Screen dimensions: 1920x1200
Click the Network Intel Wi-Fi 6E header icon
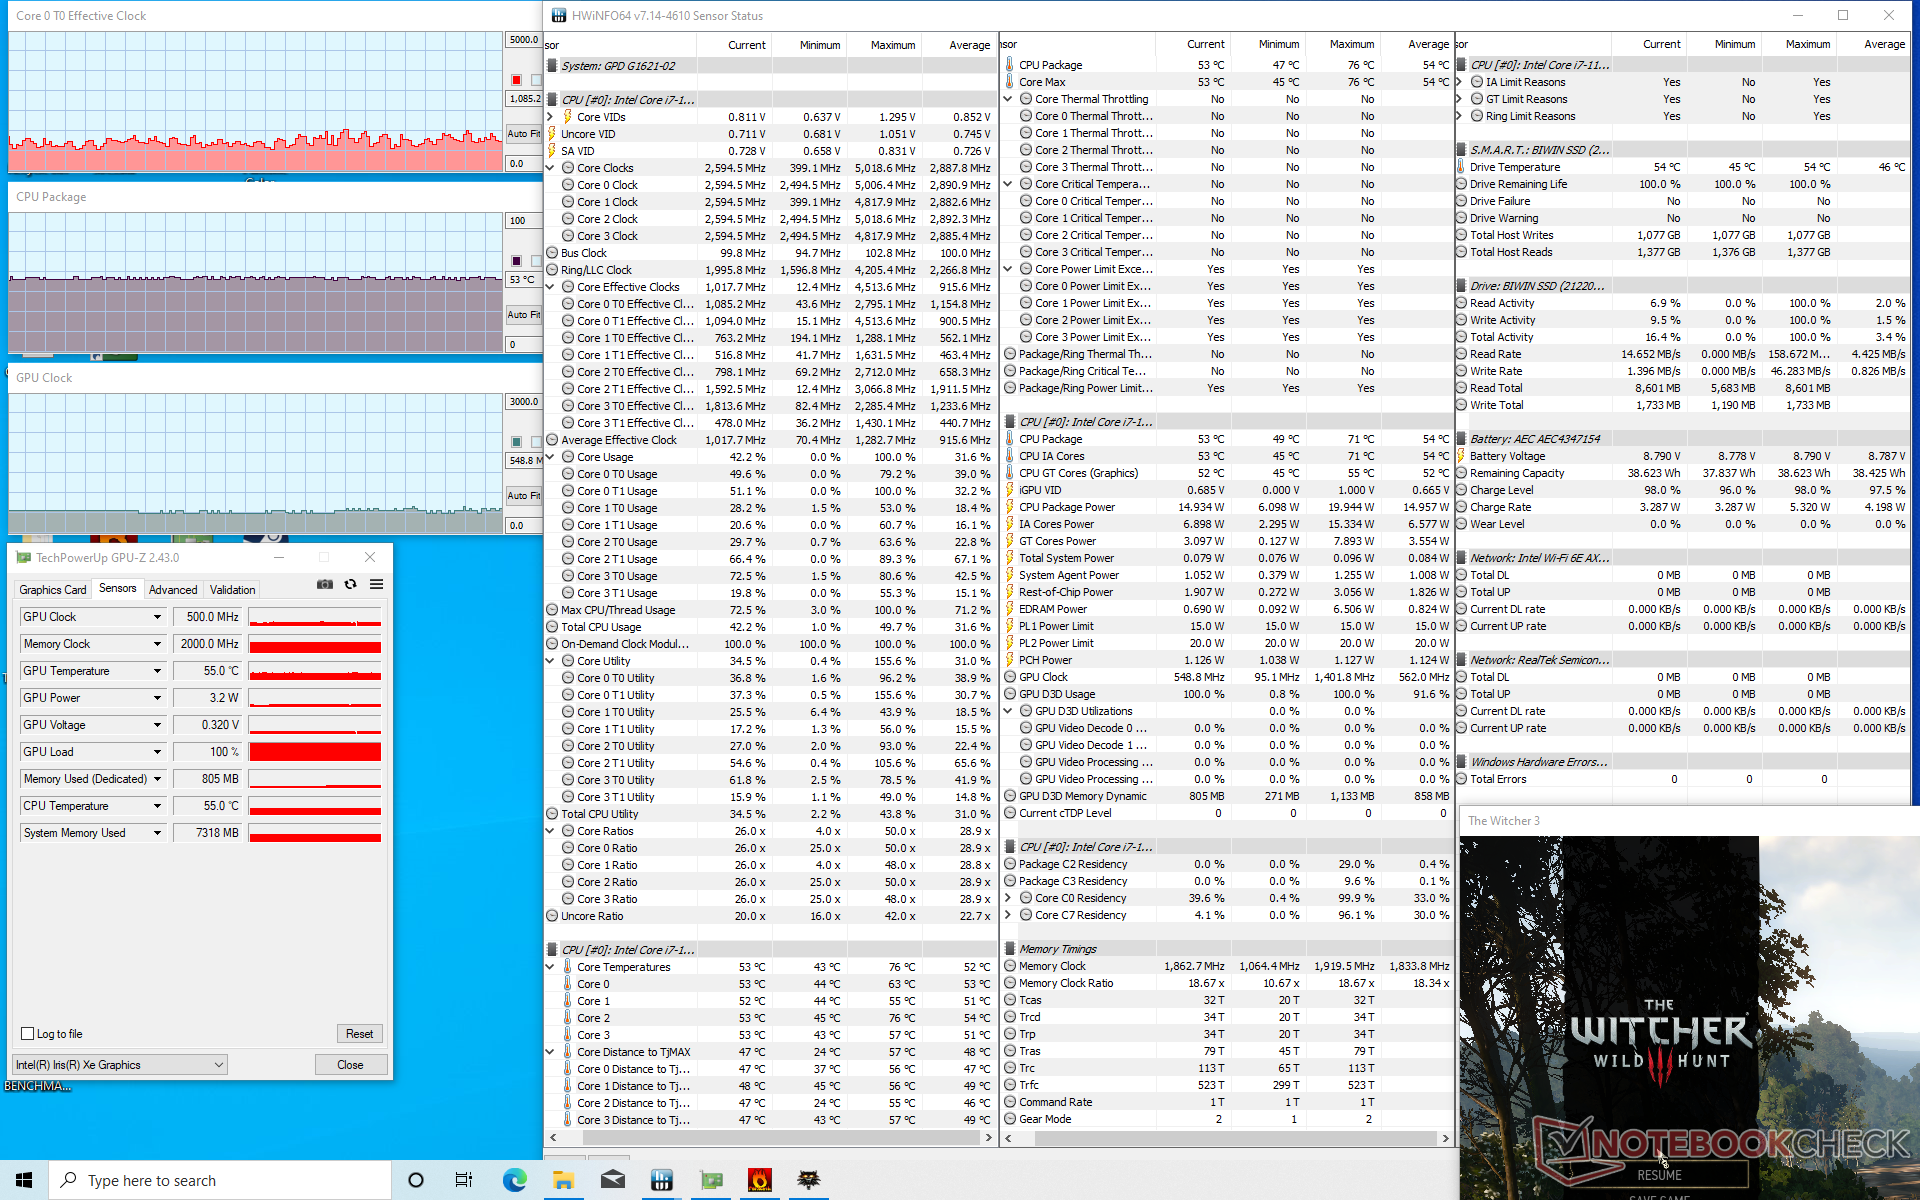click(1461, 558)
